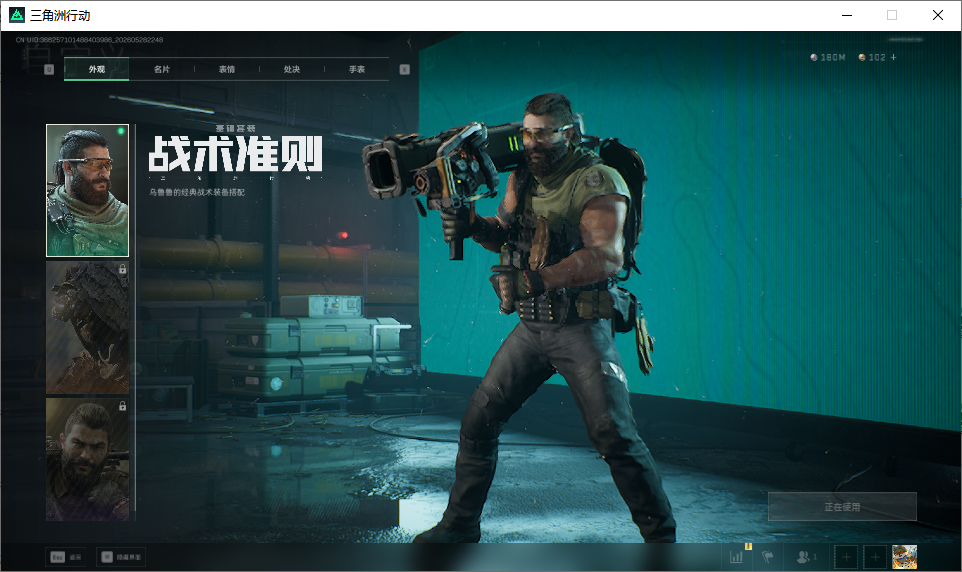Open the 处决 tab

(291, 69)
